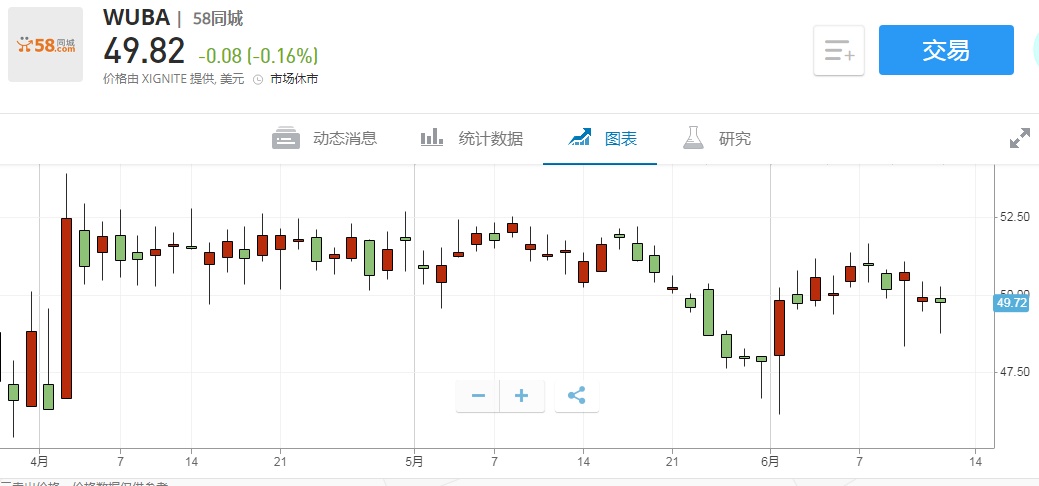Click the WUBA ticker symbol heading

136,18
